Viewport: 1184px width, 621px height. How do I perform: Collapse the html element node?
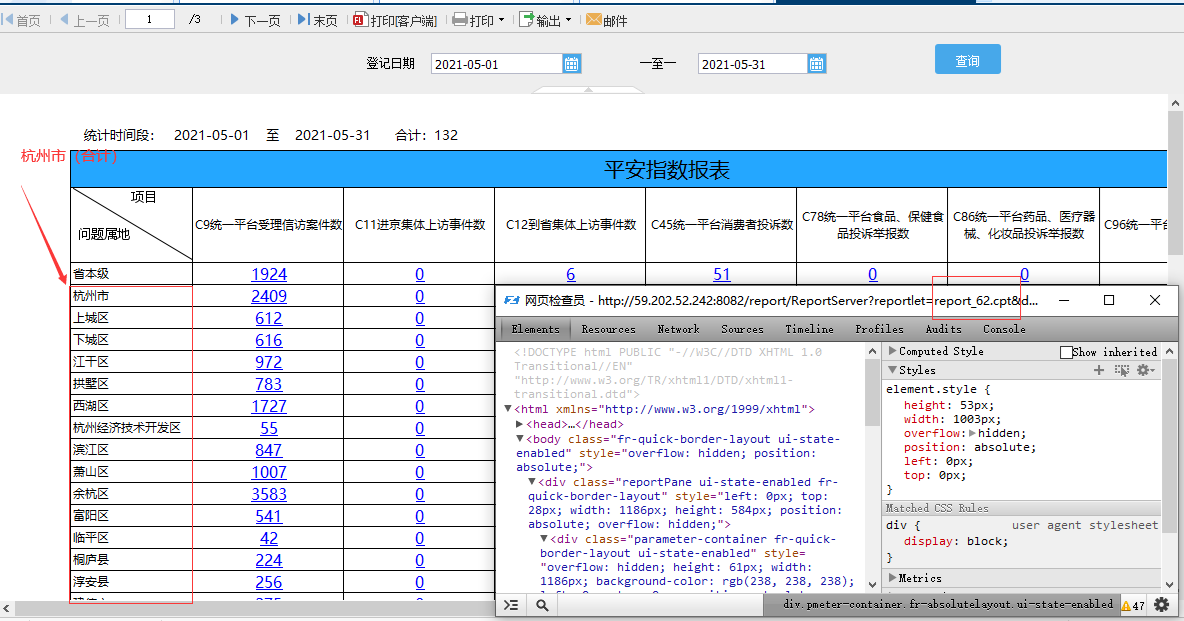click(x=507, y=409)
